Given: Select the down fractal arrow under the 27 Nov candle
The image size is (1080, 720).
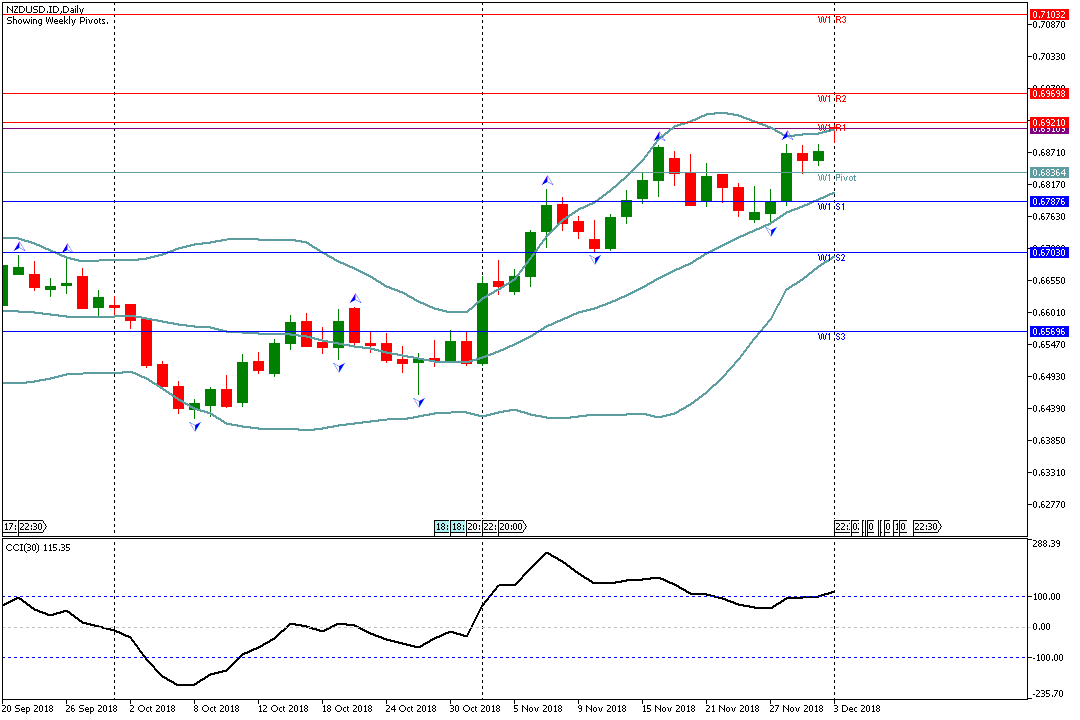Looking at the screenshot, I should click(x=771, y=231).
